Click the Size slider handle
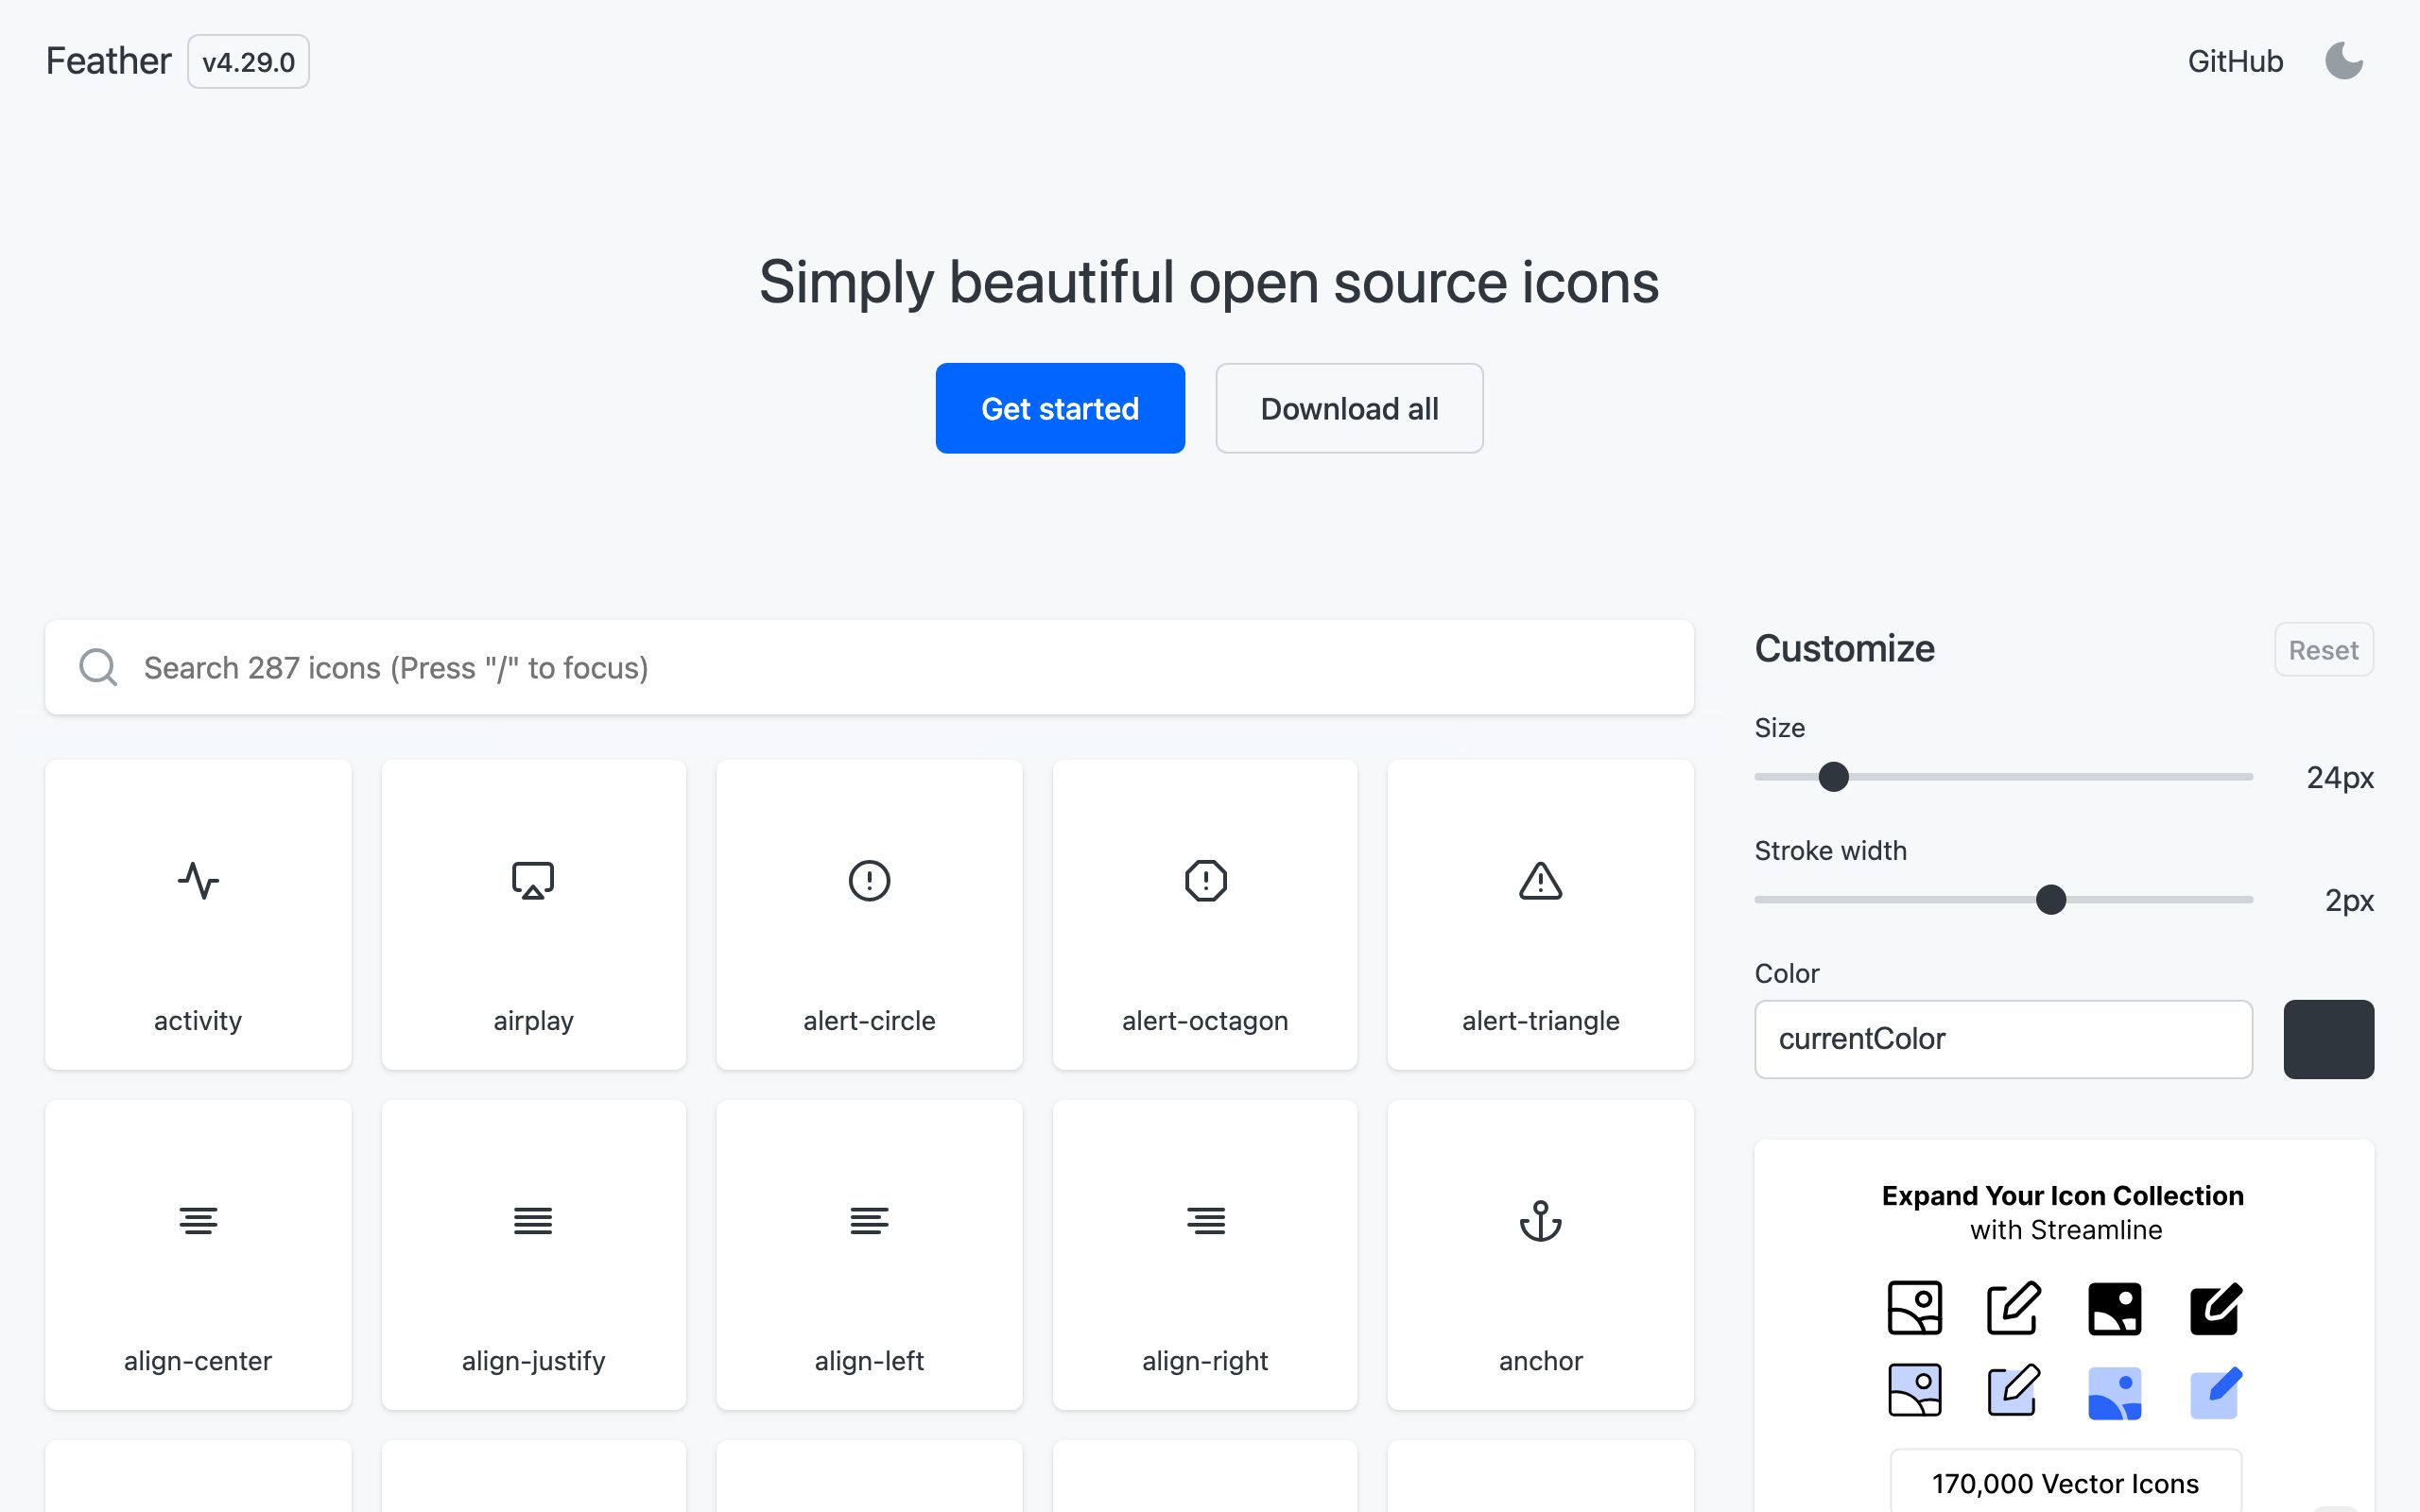This screenshot has height=1512, width=2420. (x=1833, y=777)
